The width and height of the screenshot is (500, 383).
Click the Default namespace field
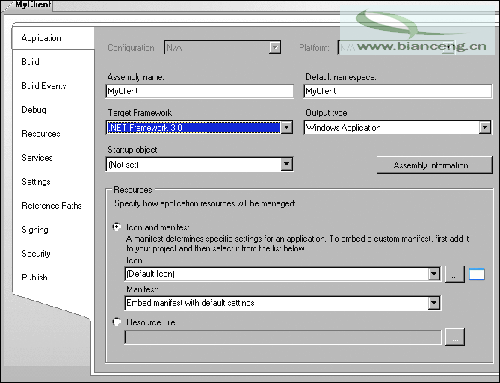pos(398,91)
